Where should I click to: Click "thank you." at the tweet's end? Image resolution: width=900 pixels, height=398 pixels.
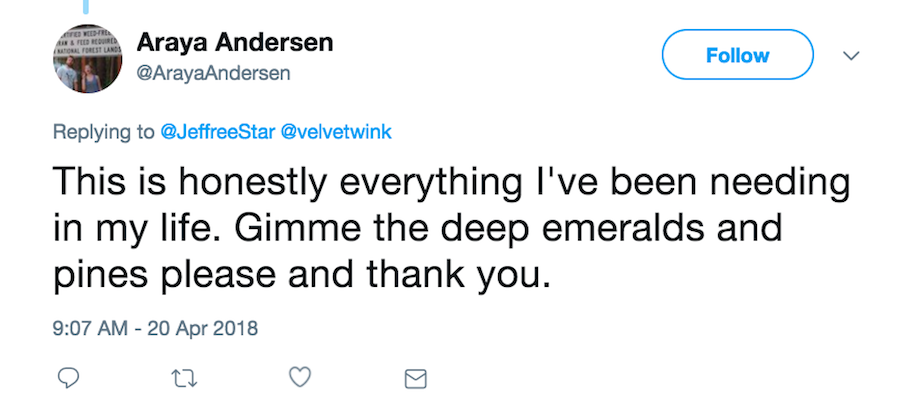point(458,276)
